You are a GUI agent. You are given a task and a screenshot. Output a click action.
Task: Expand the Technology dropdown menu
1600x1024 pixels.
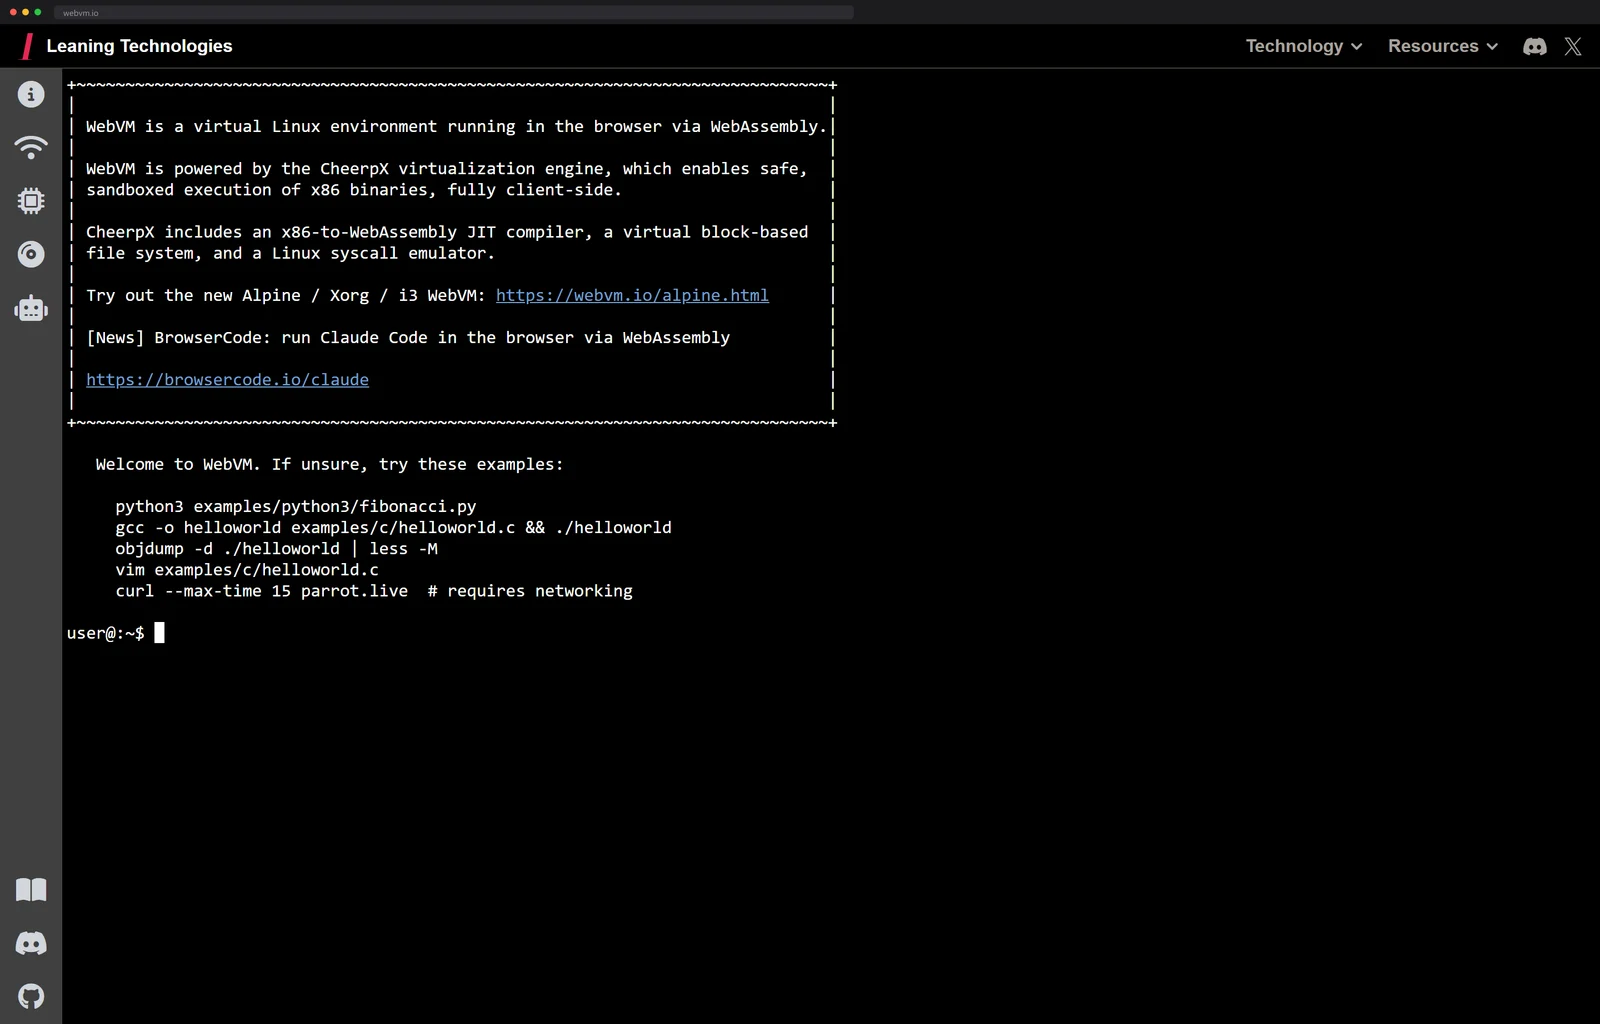[x=1304, y=46]
